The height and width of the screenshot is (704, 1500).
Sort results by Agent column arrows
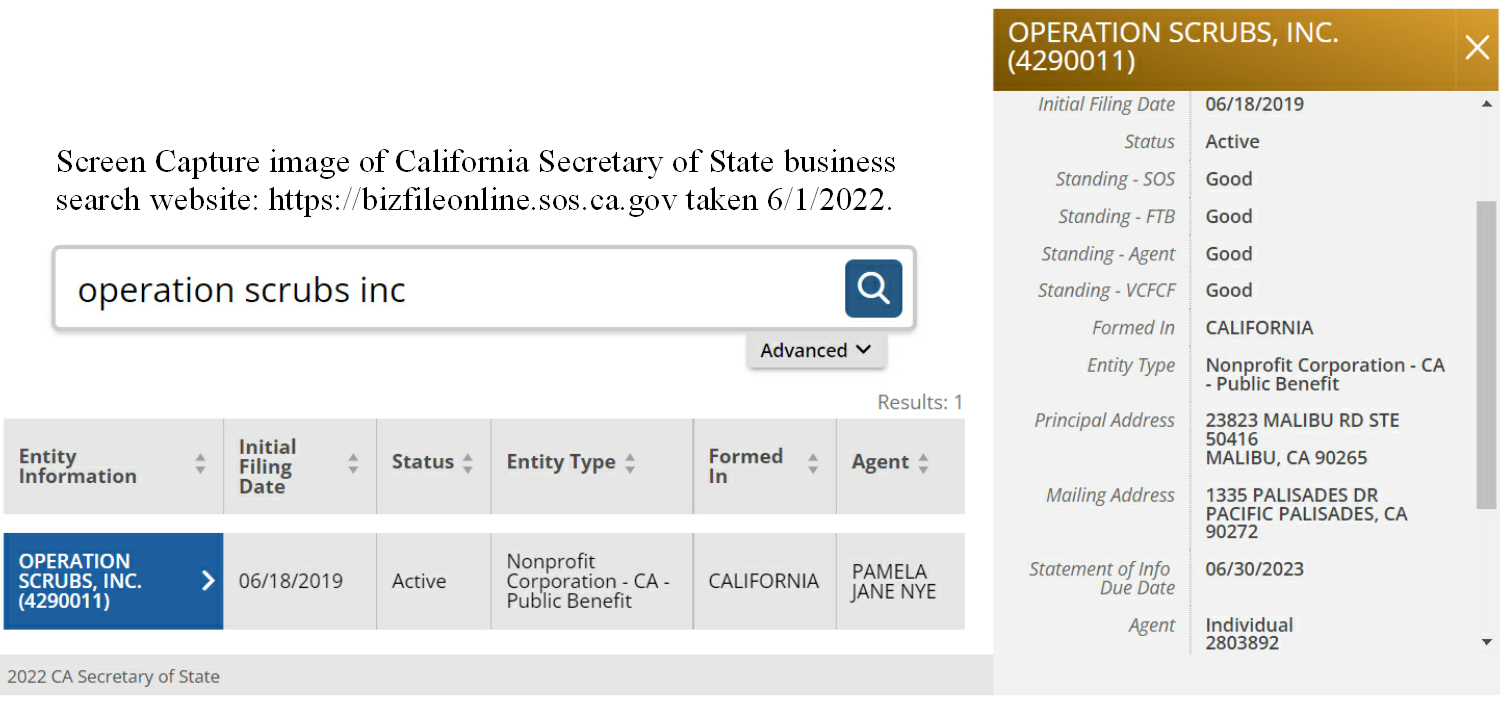point(923,463)
